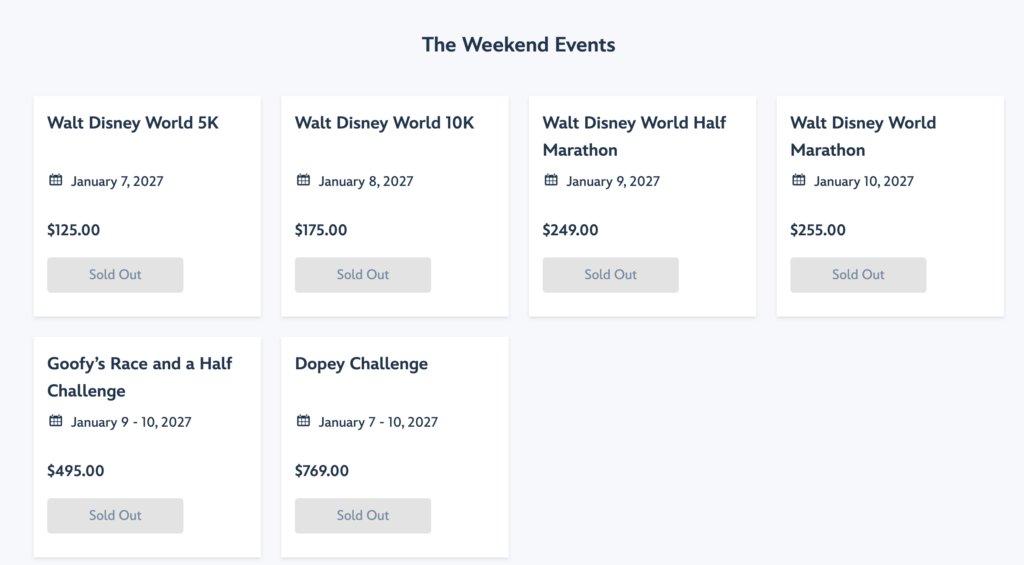The image size is (1024, 565).
Task: Click the $769.00 price on Dopey Challenge
Action: pyautogui.click(x=322, y=471)
